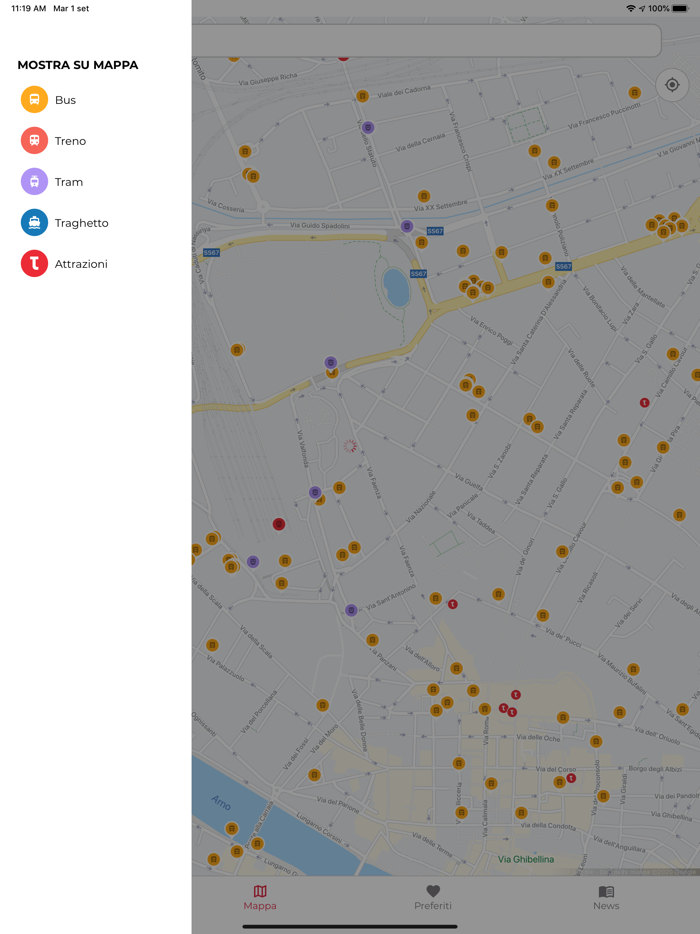The height and width of the screenshot is (934, 700).
Task: Select tram marker at start of Via Sant'Antonino
Action: pos(351,610)
